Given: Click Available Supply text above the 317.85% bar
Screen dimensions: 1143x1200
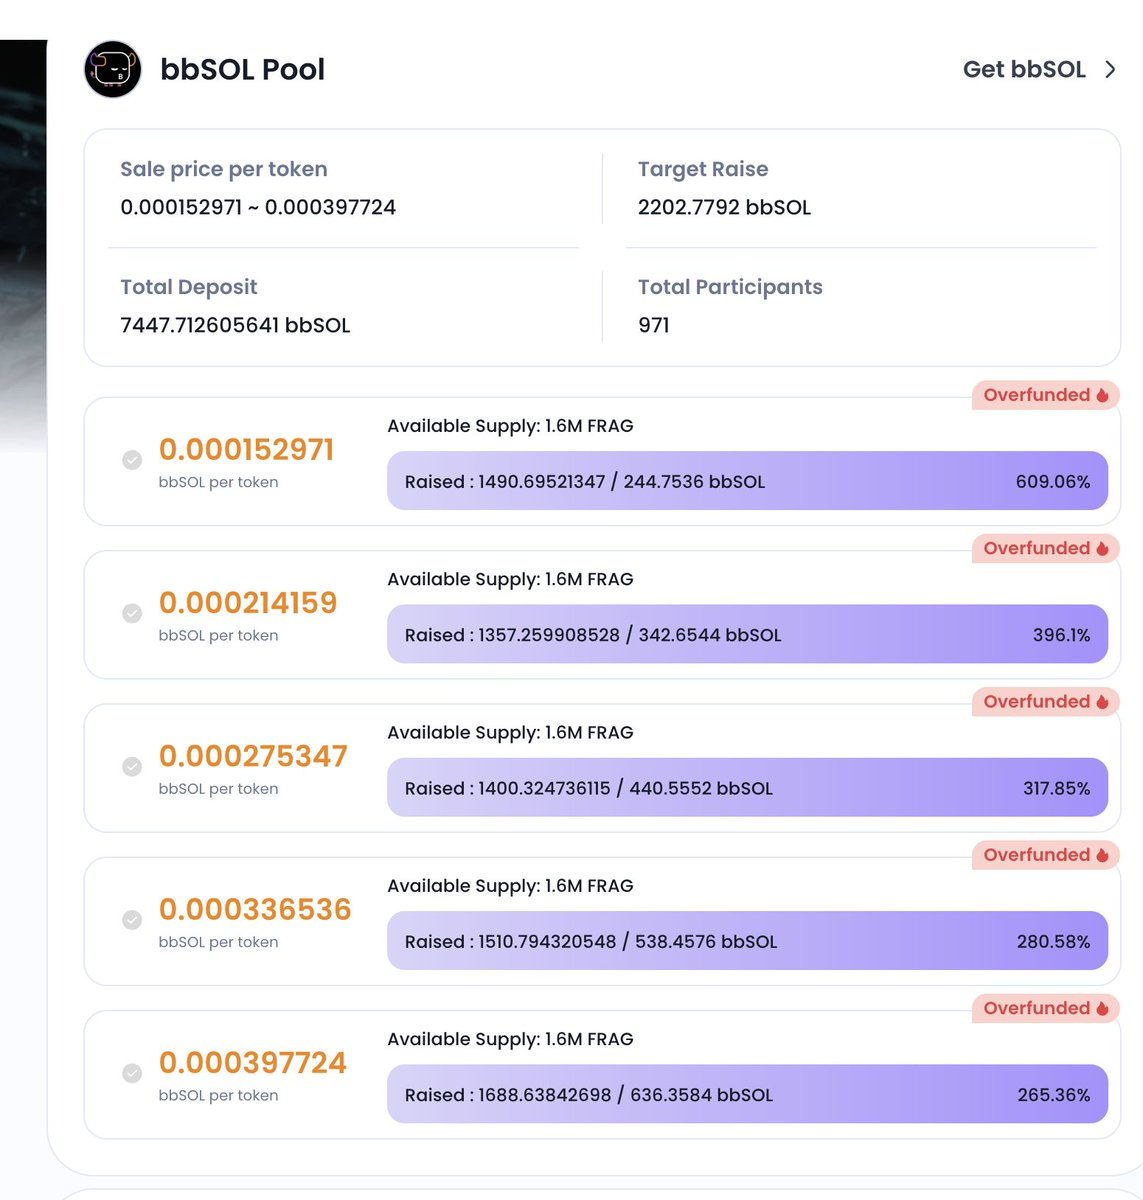Looking at the screenshot, I should [510, 732].
